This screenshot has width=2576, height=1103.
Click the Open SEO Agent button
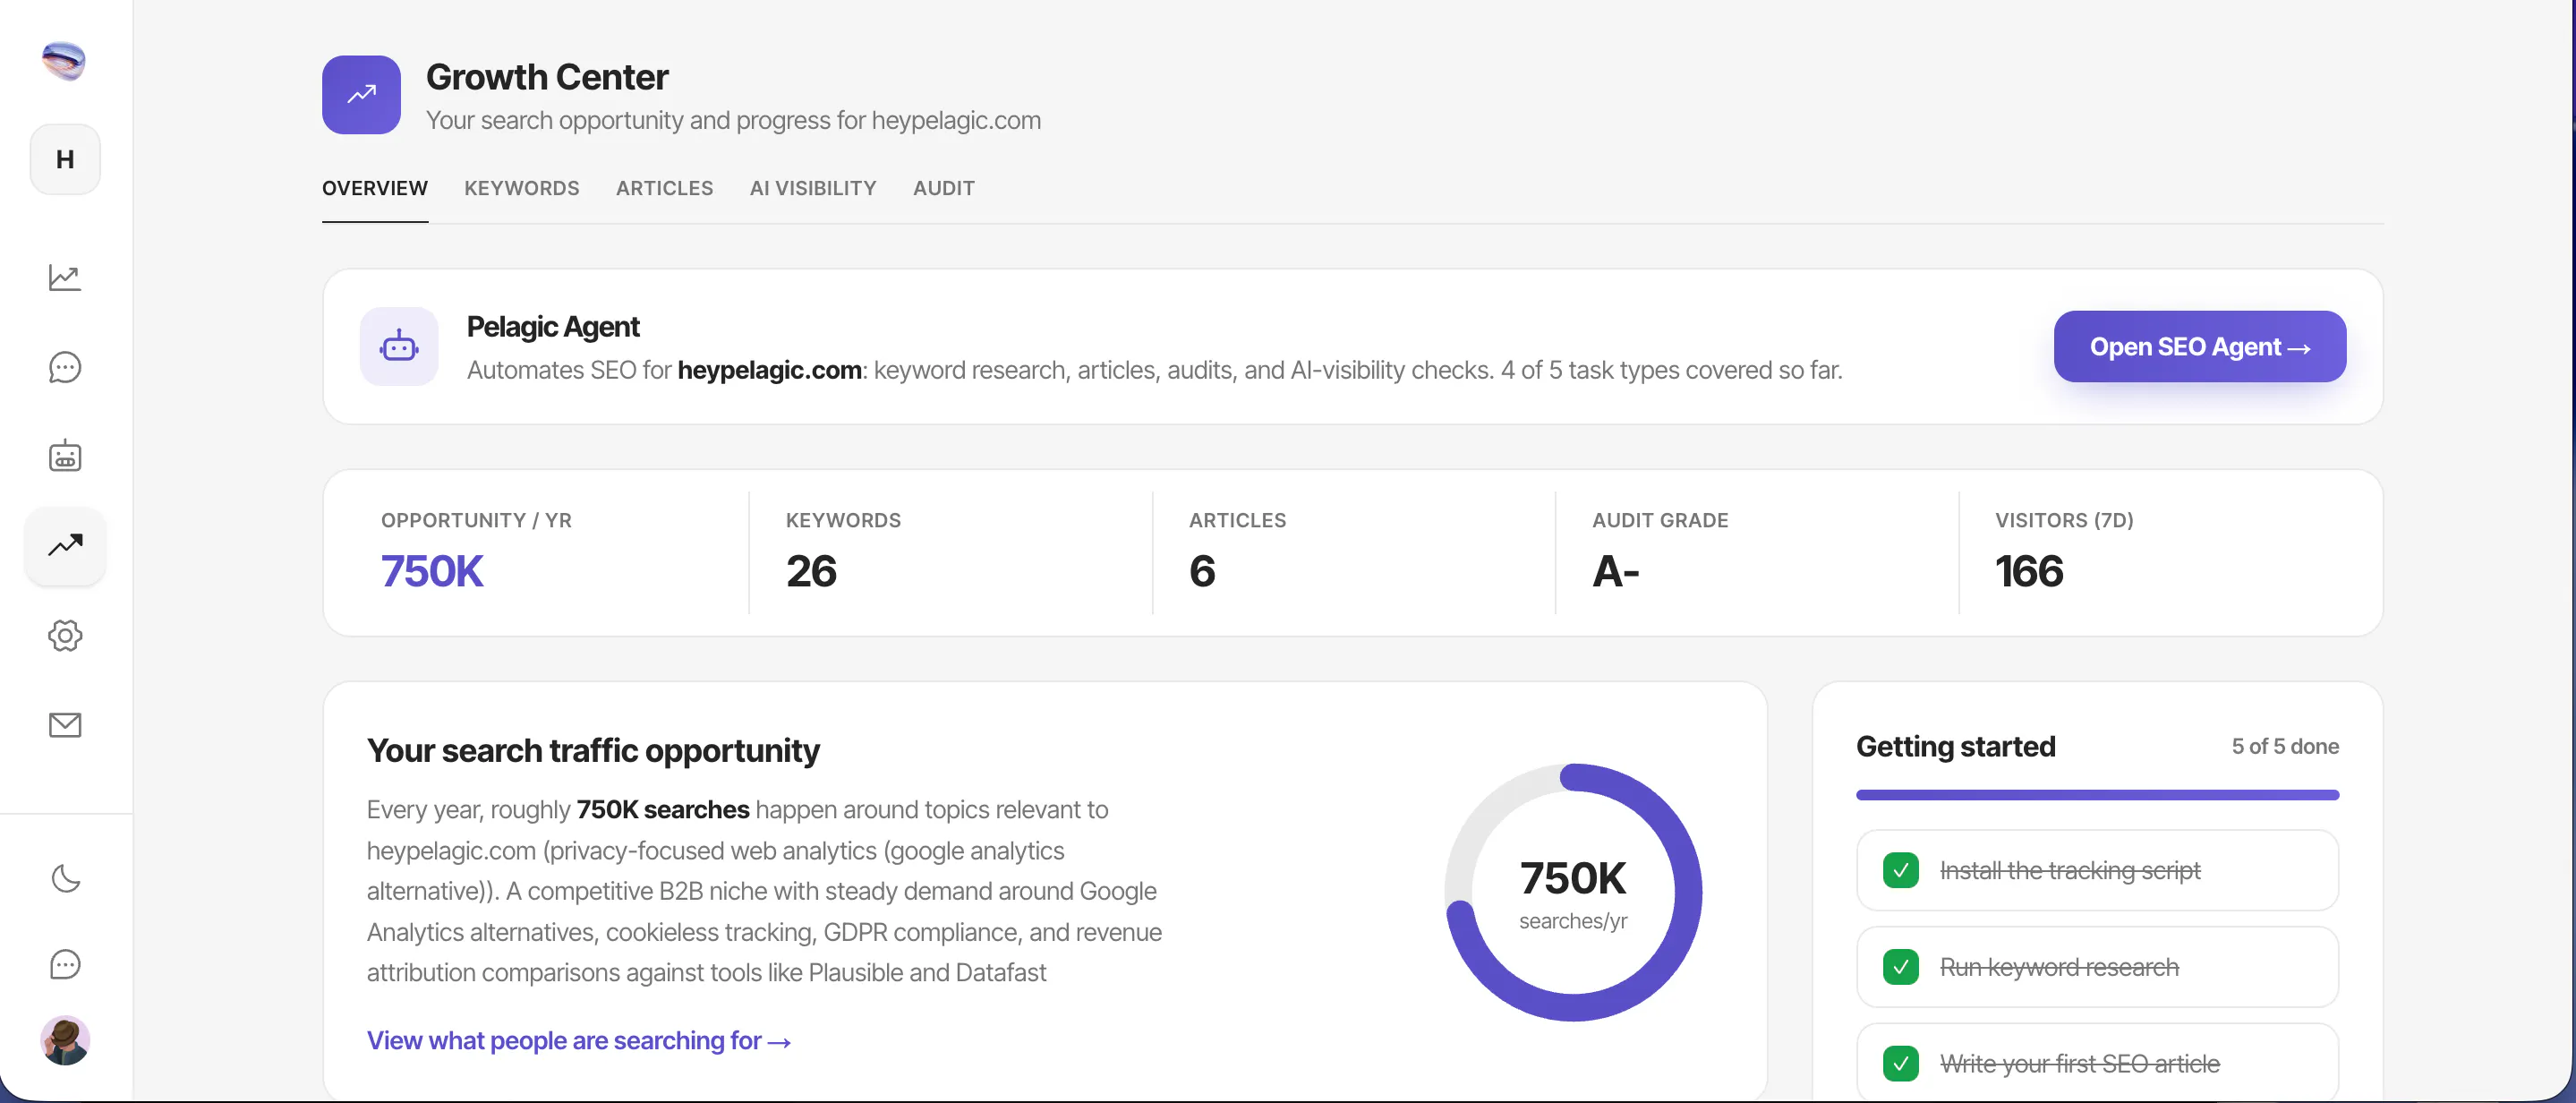2200,346
